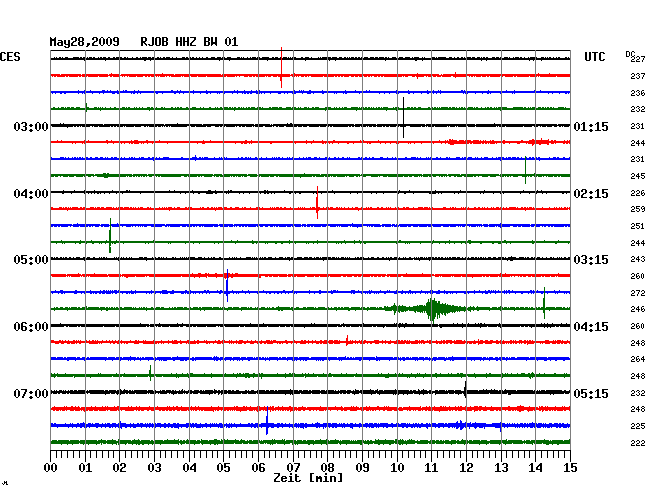Click the 11 minute axis tick label
The width and height of the screenshot is (650, 494).
click(x=431, y=468)
